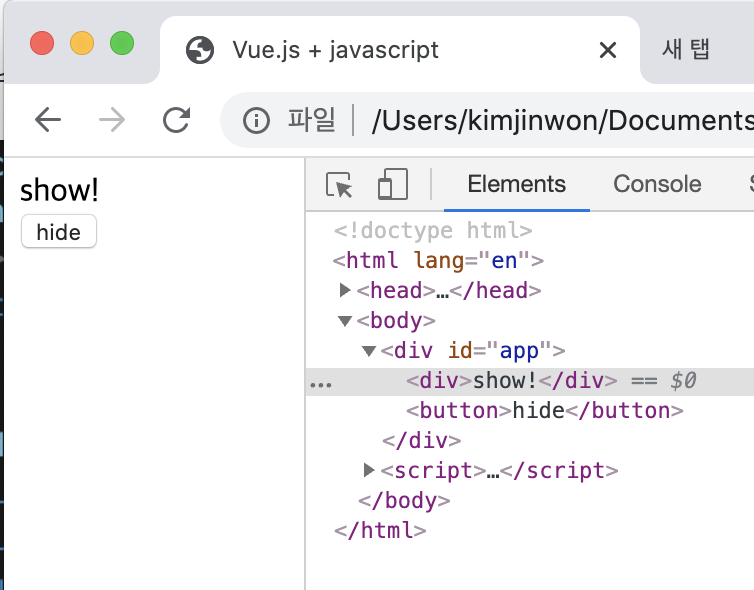Select the closing </body> line
This screenshot has height=590, width=754.
click(404, 501)
